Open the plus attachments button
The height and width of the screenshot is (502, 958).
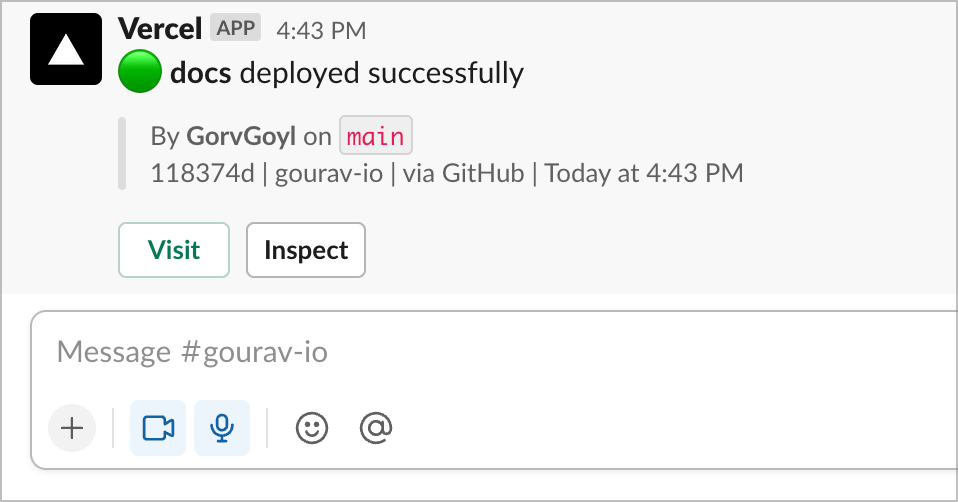click(72, 428)
